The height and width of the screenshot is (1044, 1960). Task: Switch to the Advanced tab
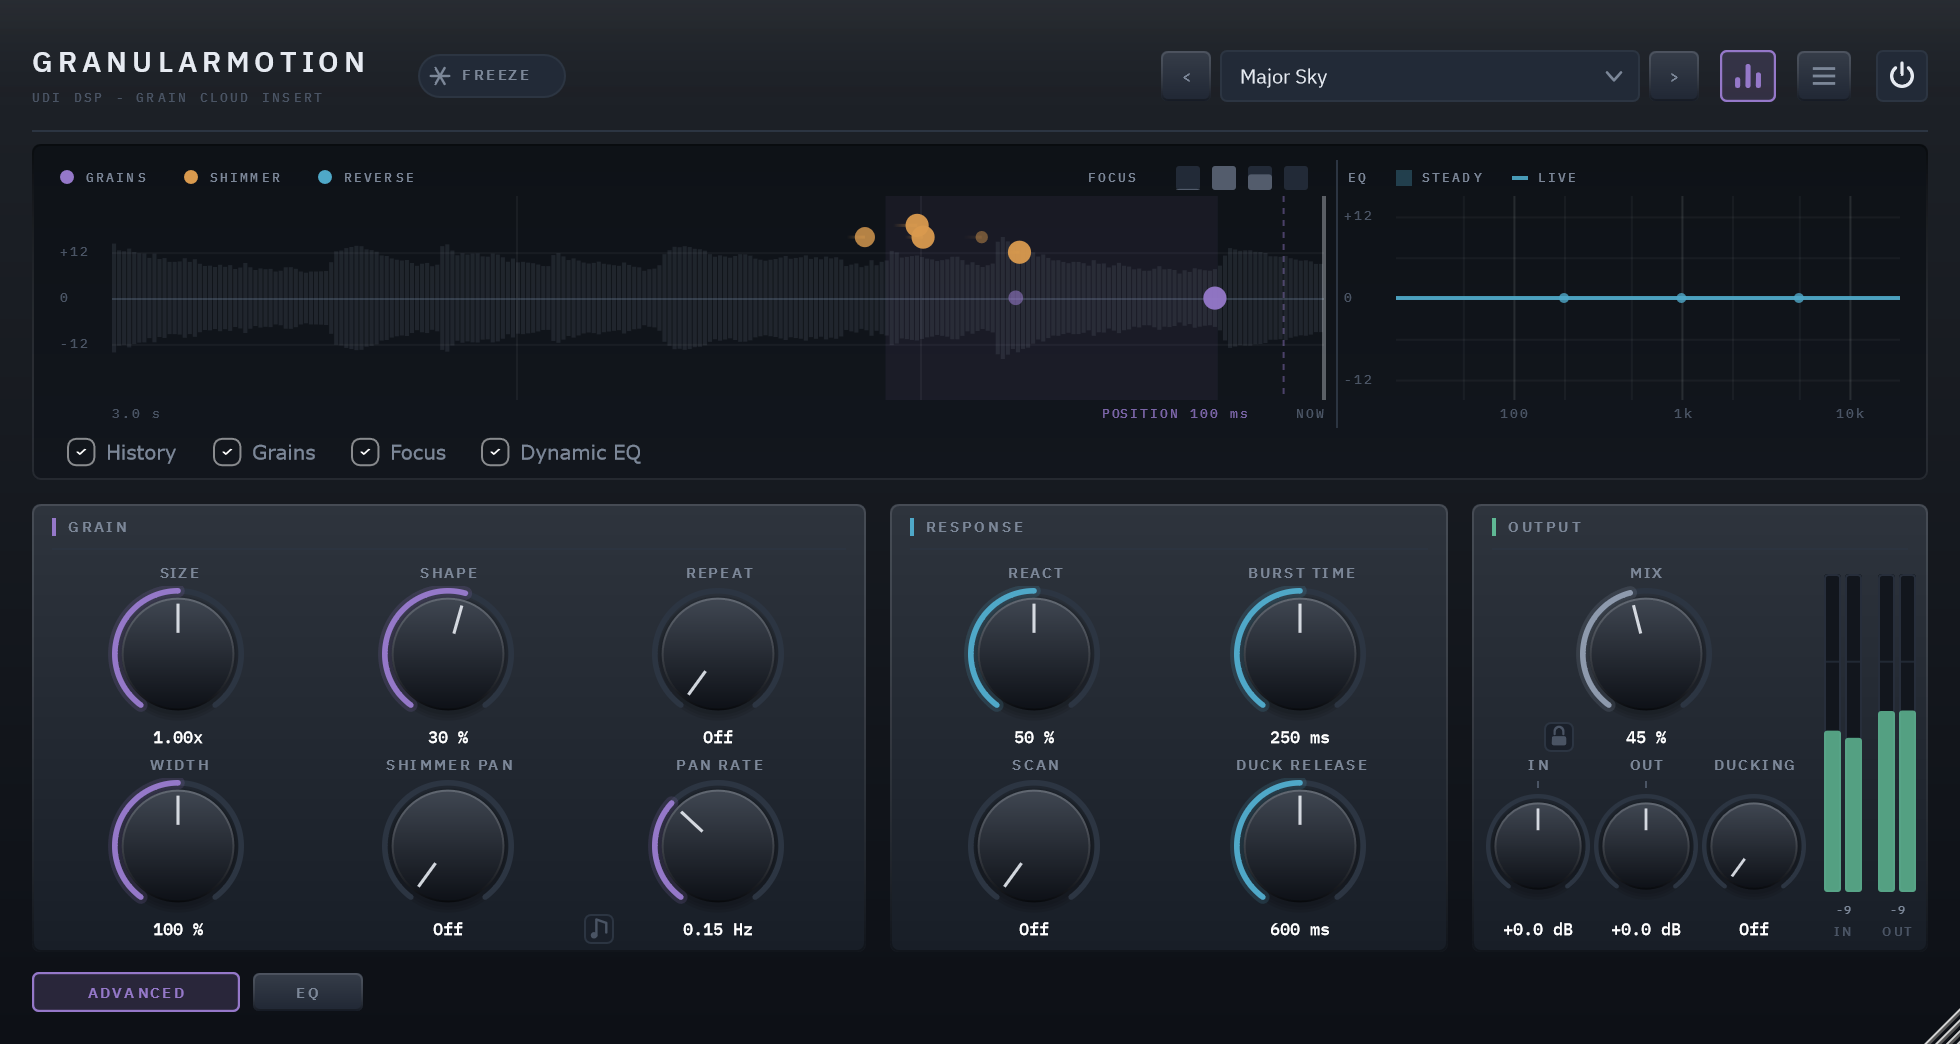coord(136,992)
